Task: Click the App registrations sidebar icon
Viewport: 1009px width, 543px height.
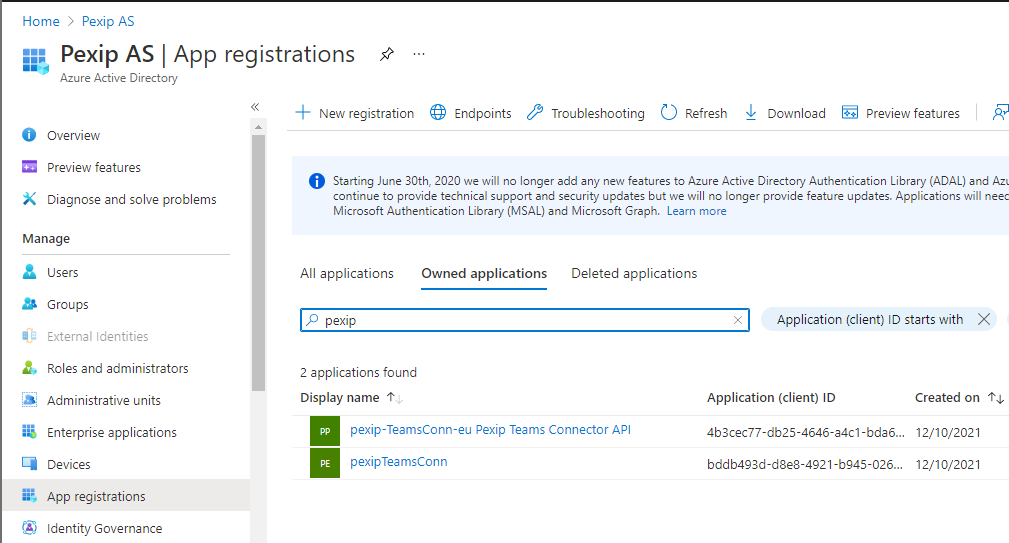Action: (x=30, y=495)
